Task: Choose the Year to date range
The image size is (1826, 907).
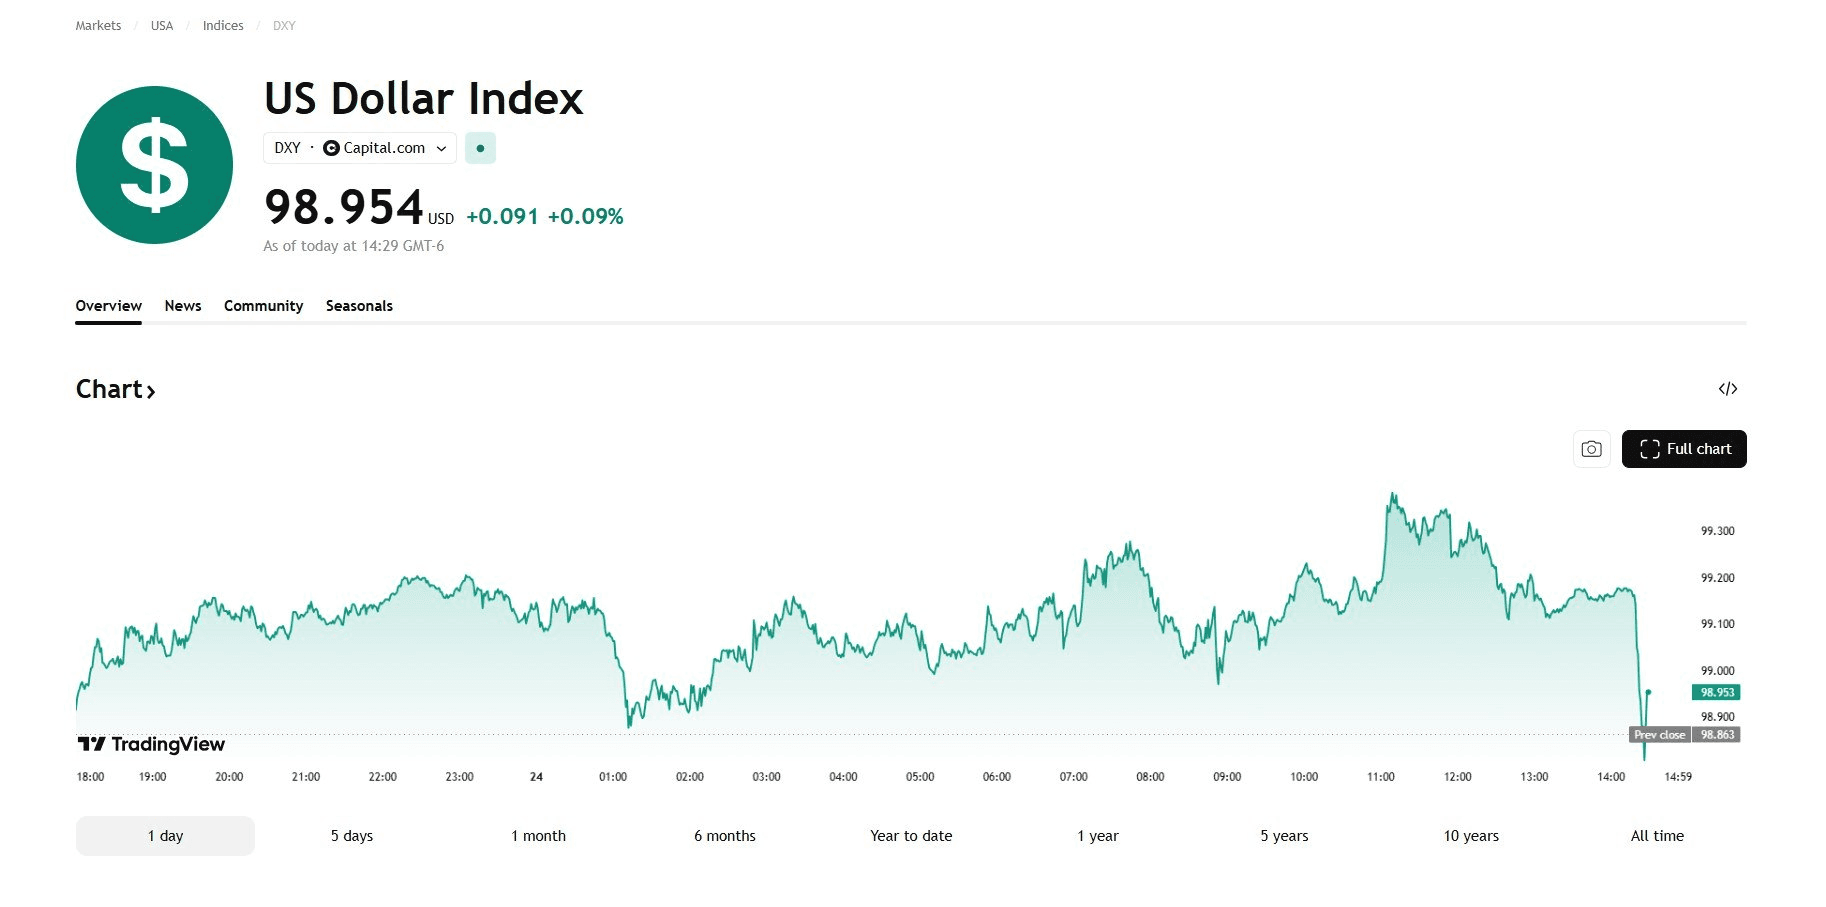Action: (x=911, y=836)
